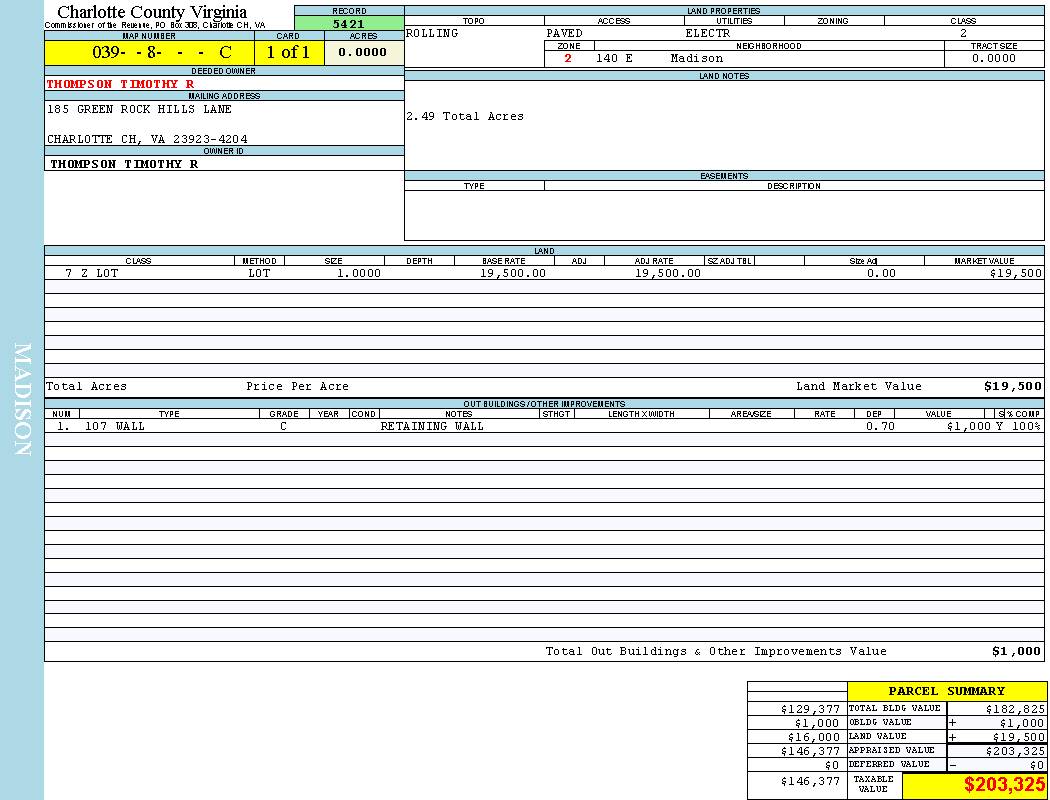The width and height of the screenshot is (1050, 800).
Task: Select the $182,825 total building value
Action: (1015, 708)
